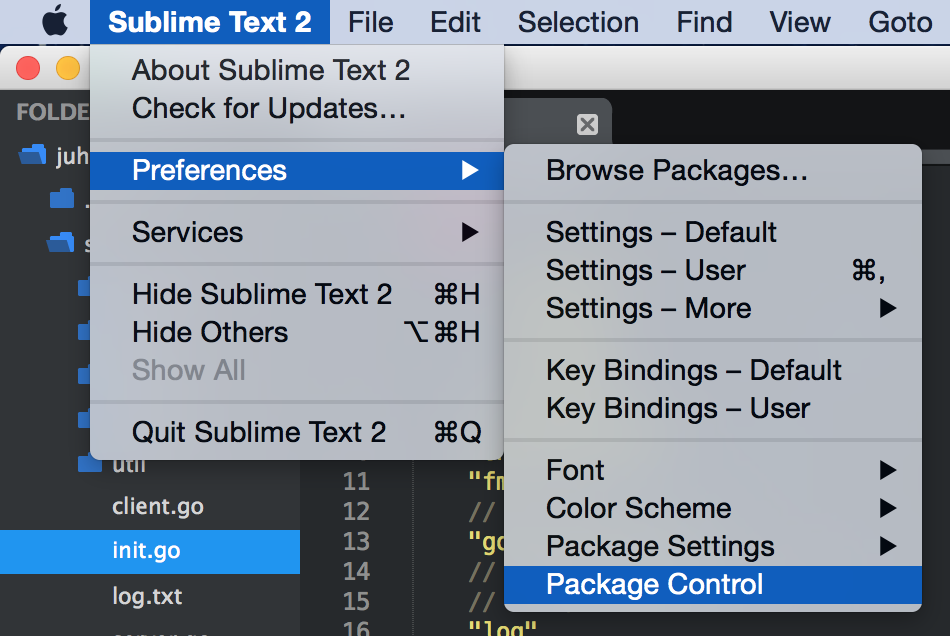The image size is (950, 636).
Task: Choose Check for Updates…
Action: coord(268,108)
